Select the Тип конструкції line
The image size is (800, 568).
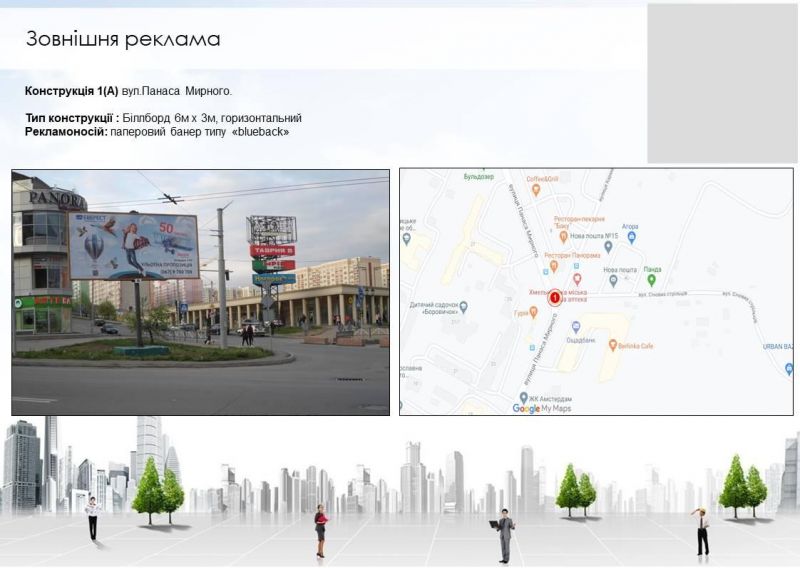(163, 118)
